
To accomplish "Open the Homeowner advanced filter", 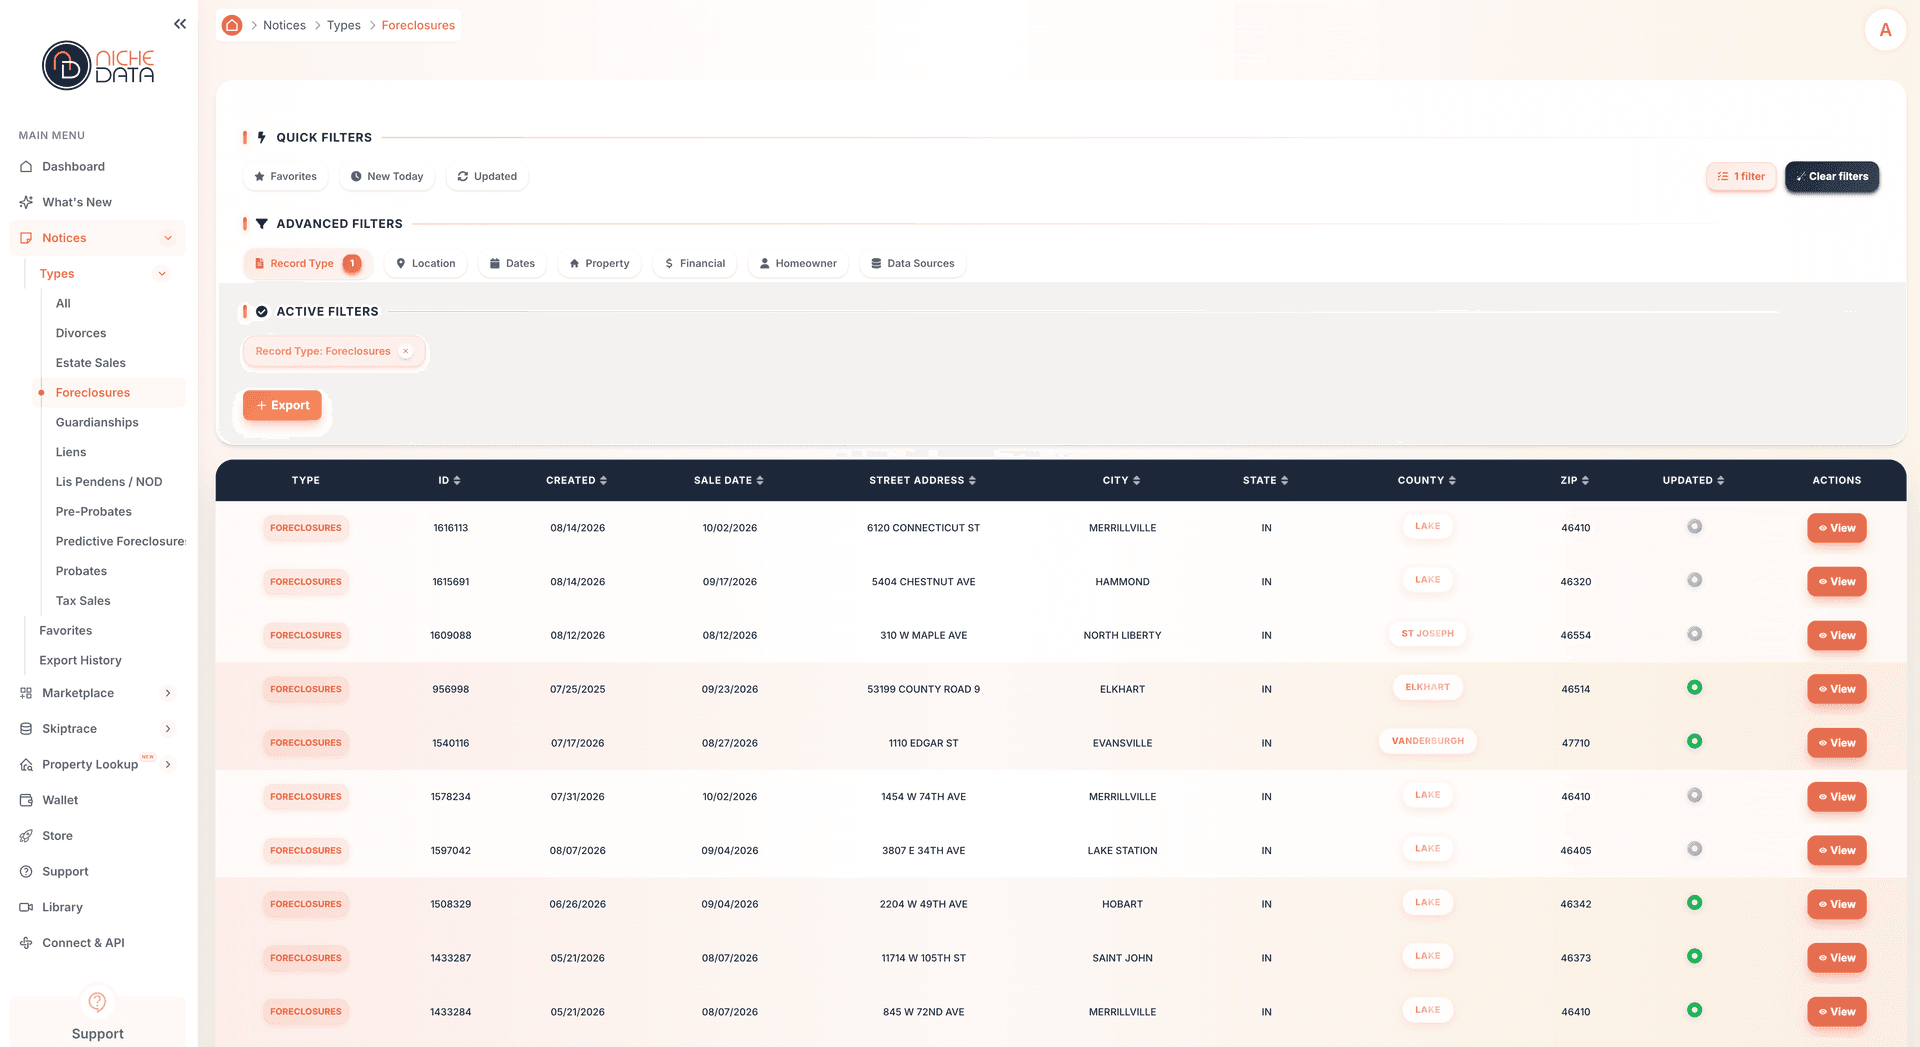I will tap(798, 264).
